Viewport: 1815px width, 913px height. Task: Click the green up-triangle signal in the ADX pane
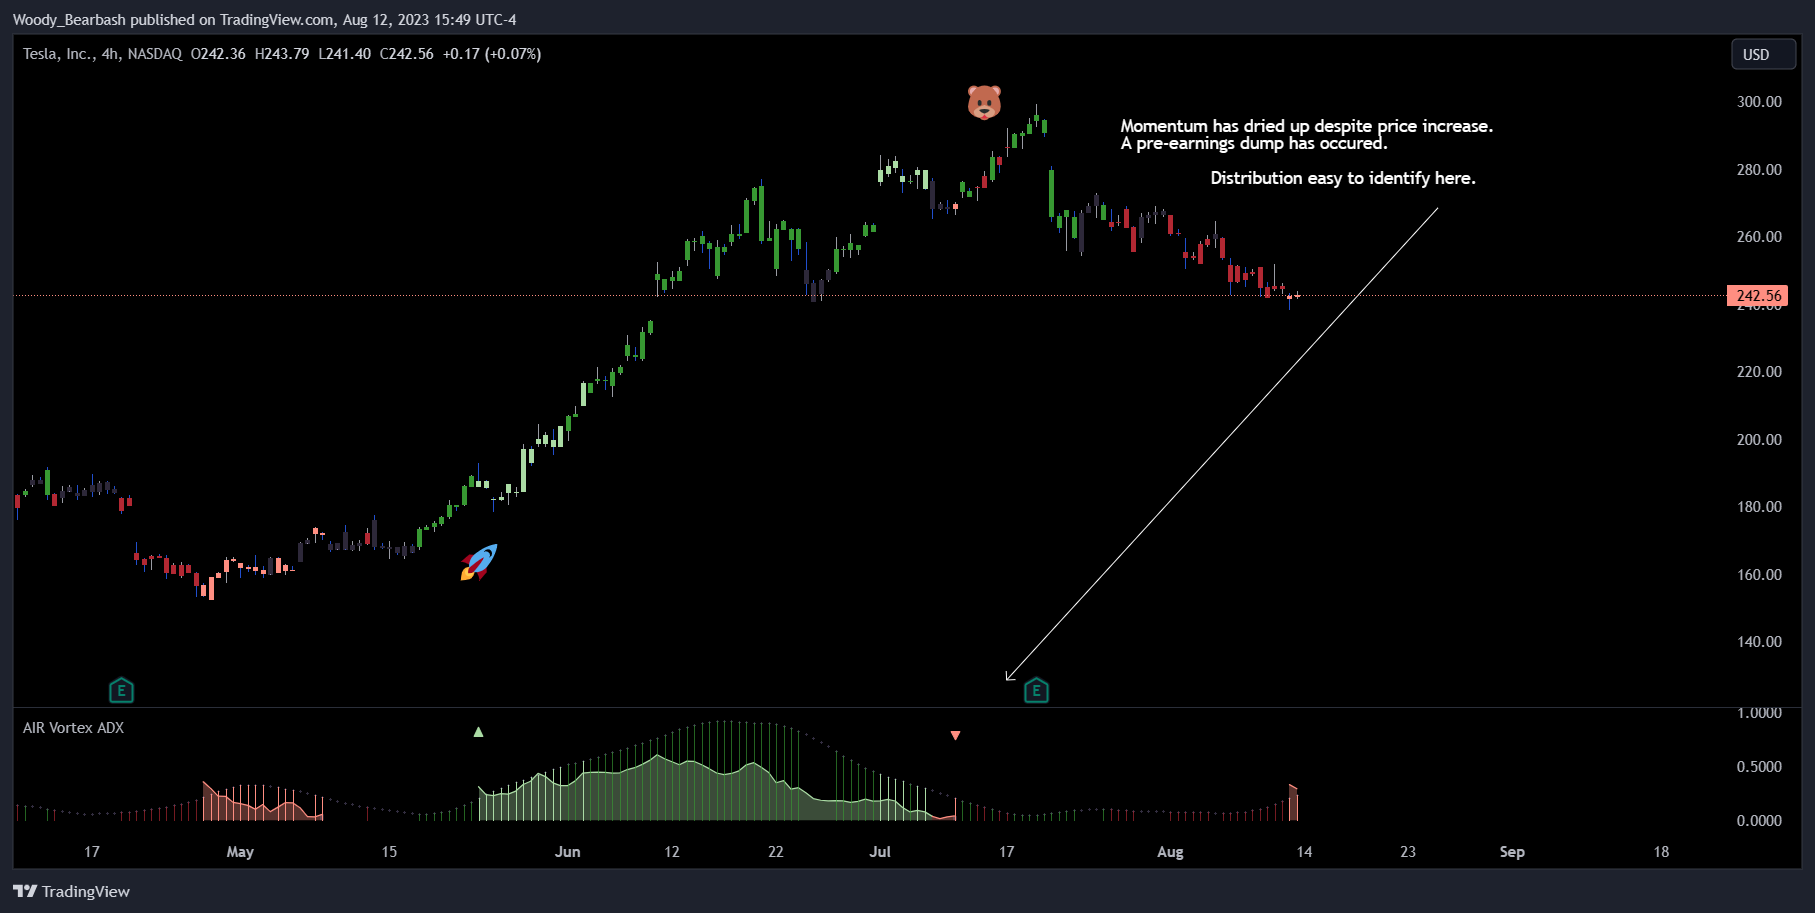coord(478,732)
